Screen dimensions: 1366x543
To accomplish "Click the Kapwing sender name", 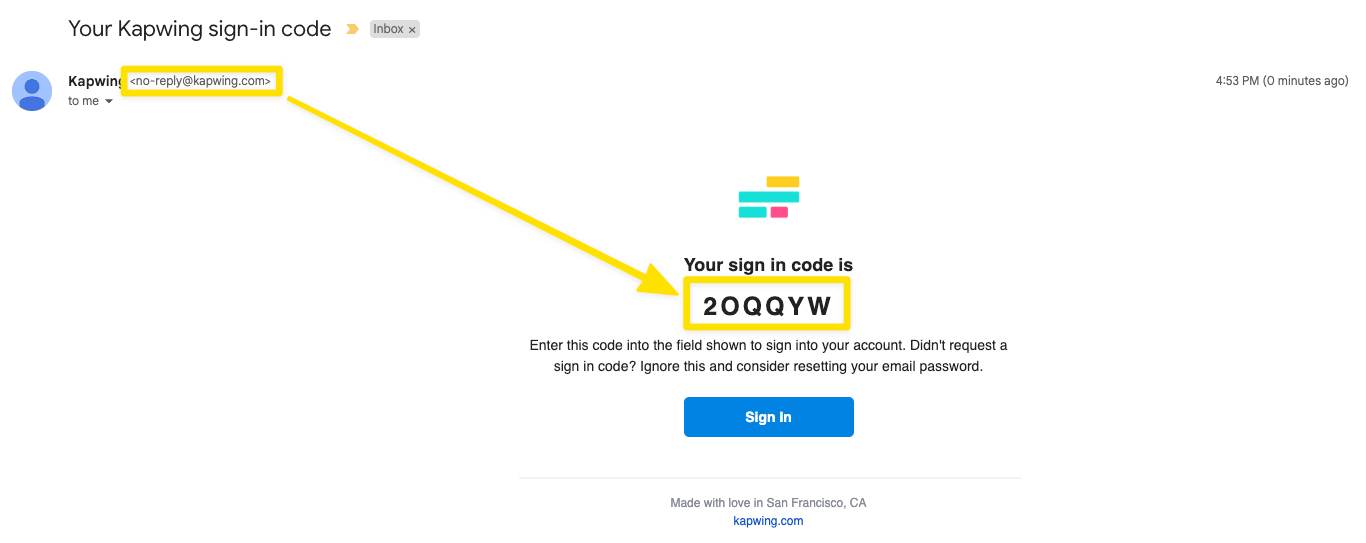I will 93,81.
